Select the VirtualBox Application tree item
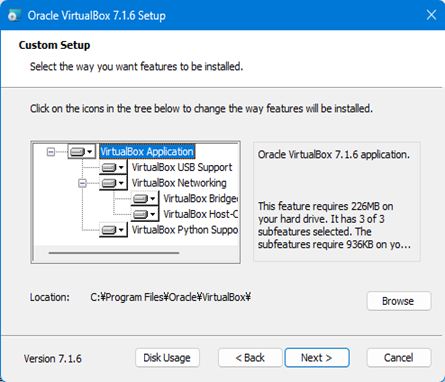Image resolution: width=445 pixels, height=382 pixels. coord(147,152)
